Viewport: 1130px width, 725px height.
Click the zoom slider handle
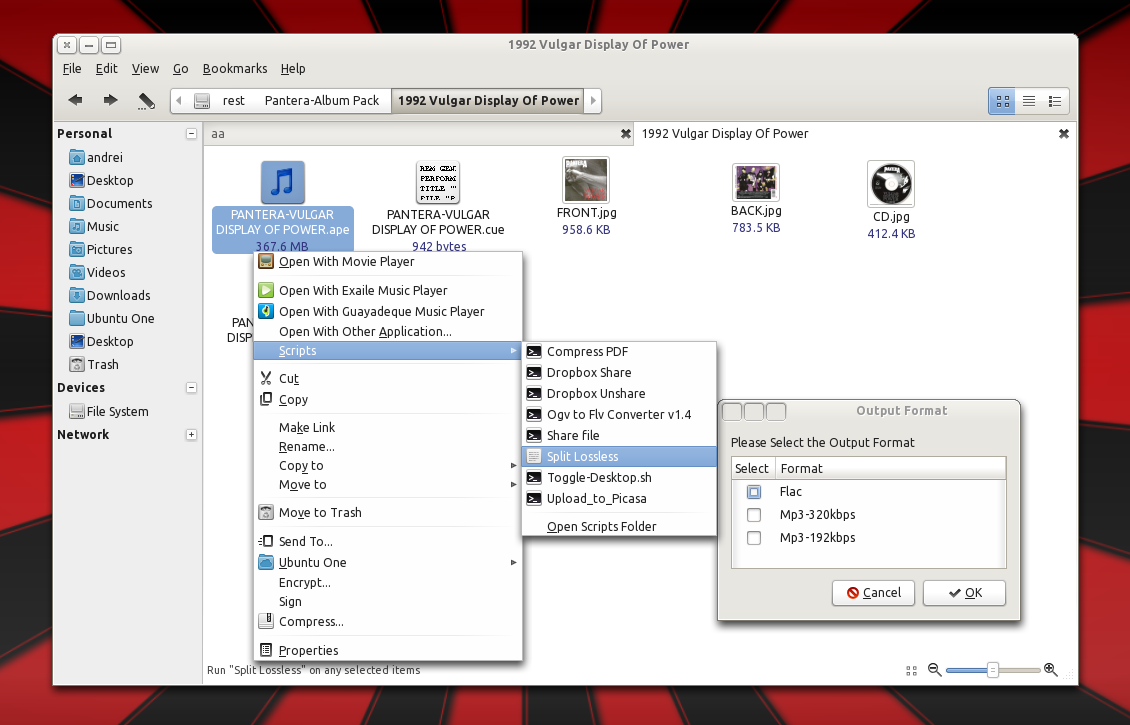click(993, 670)
